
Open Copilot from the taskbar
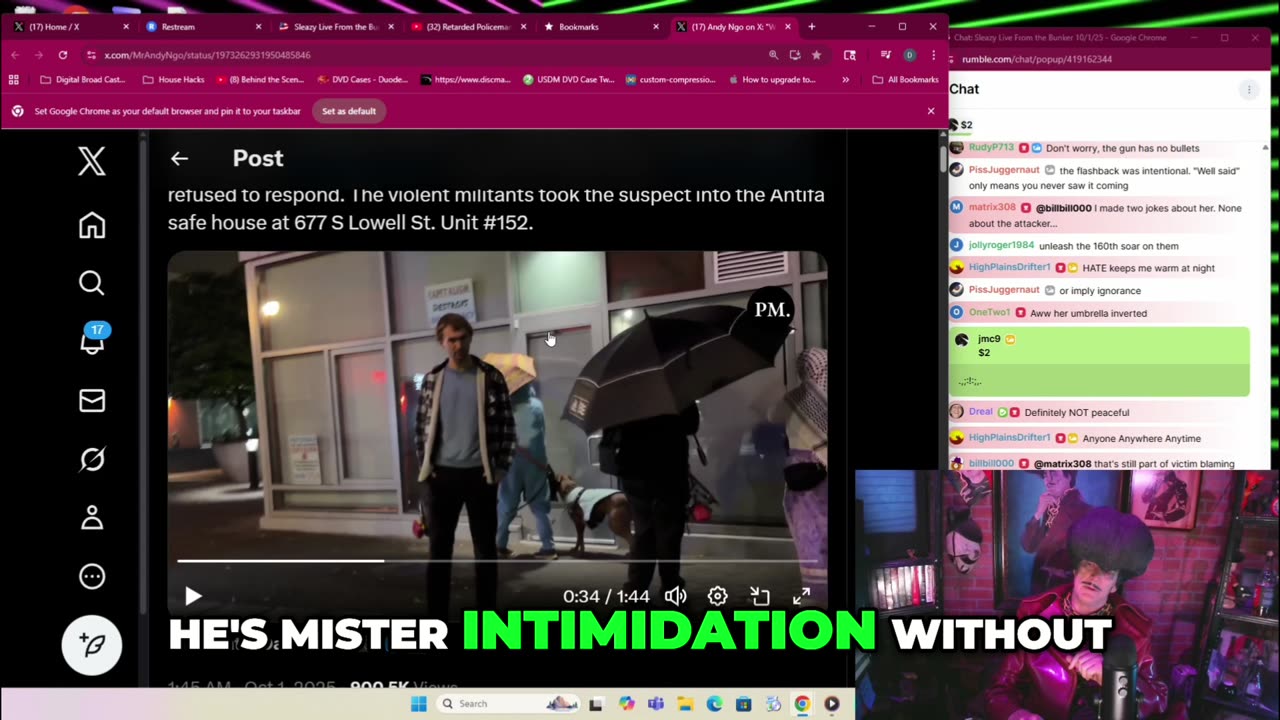pyautogui.click(x=626, y=704)
